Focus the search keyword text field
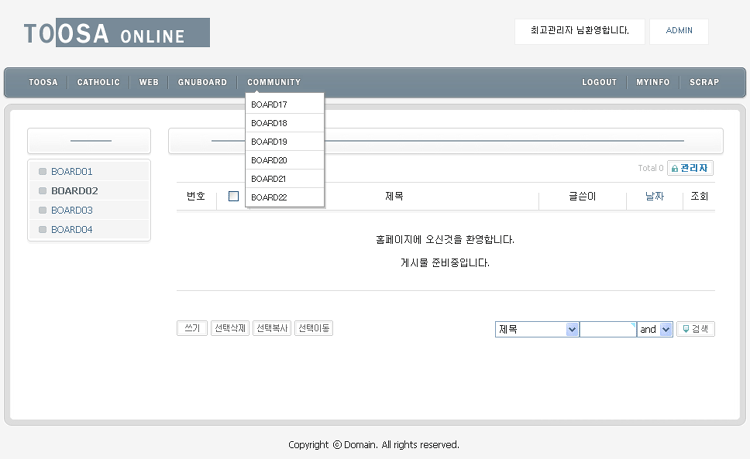This screenshot has width=750, height=459. tap(607, 329)
